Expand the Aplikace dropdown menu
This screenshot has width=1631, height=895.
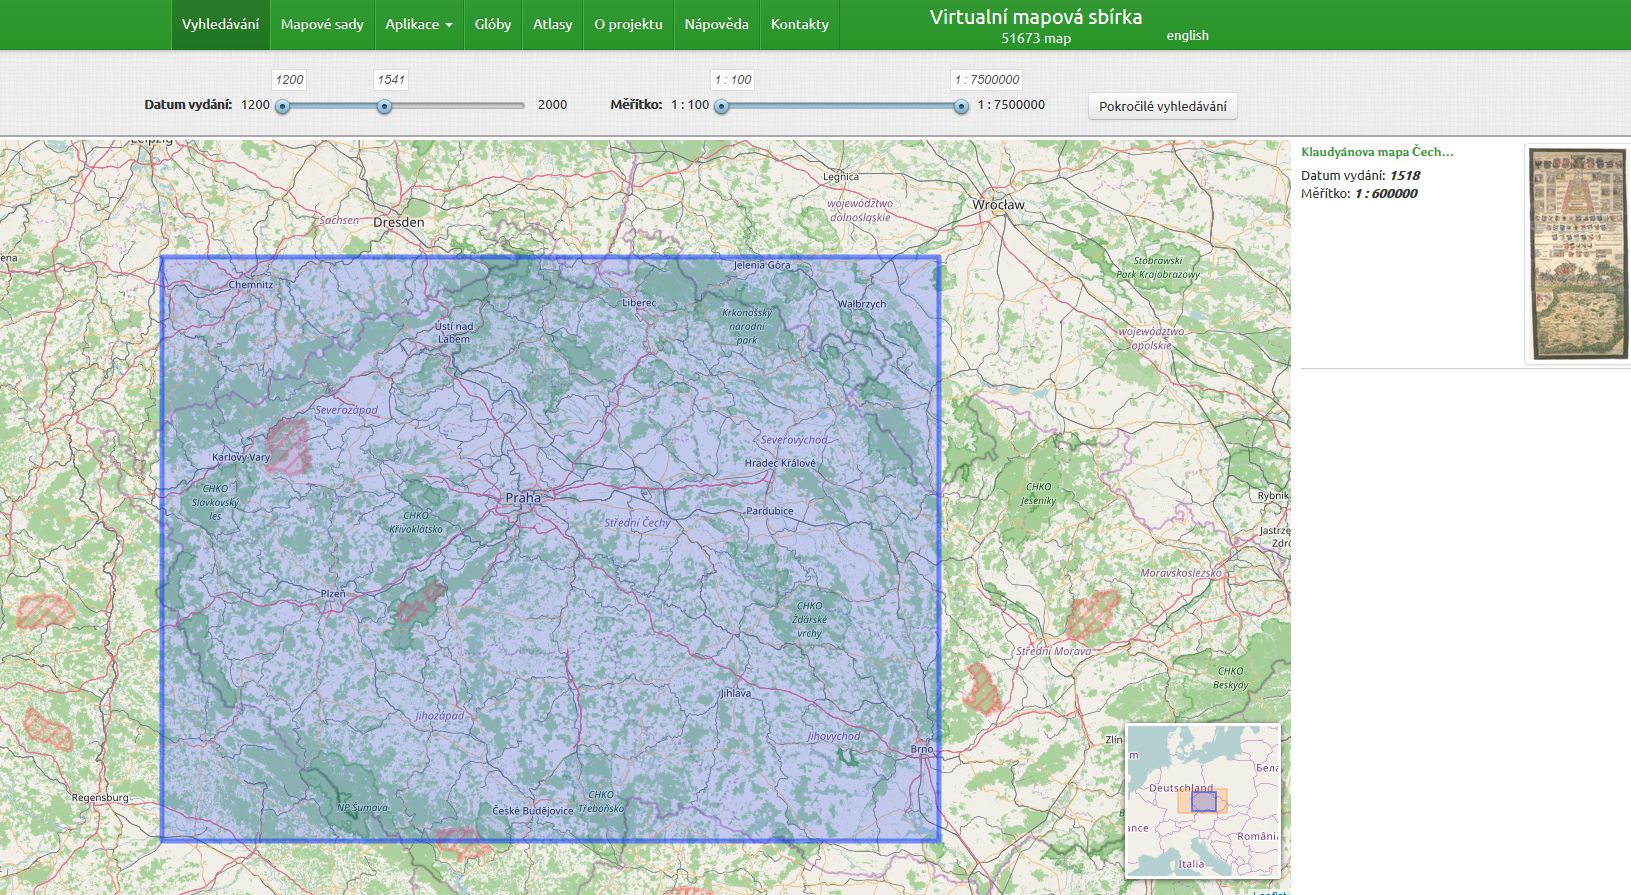tap(419, 24)
